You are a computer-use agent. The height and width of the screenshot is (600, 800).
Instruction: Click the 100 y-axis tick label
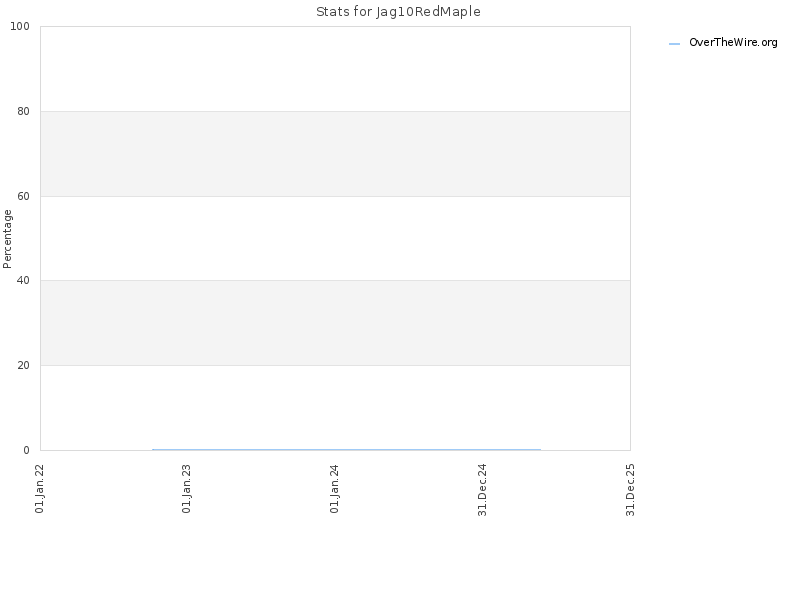(x=20, y=27)
